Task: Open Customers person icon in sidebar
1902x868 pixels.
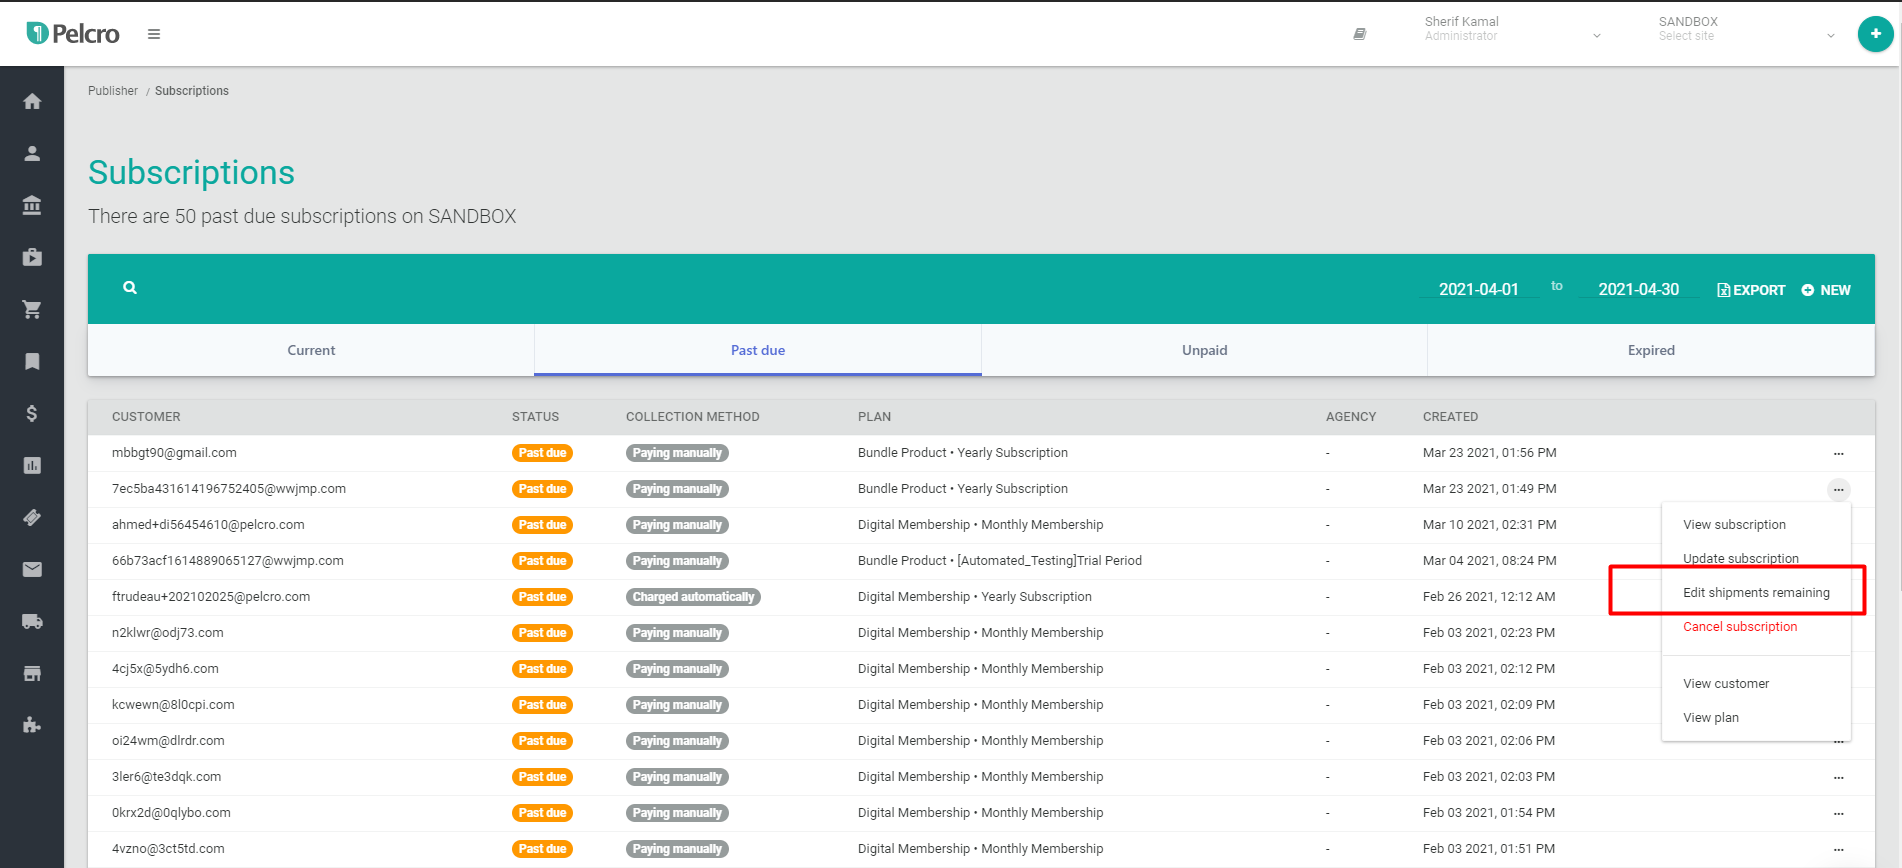Action: pyautogui.click(x=32, y=153)
